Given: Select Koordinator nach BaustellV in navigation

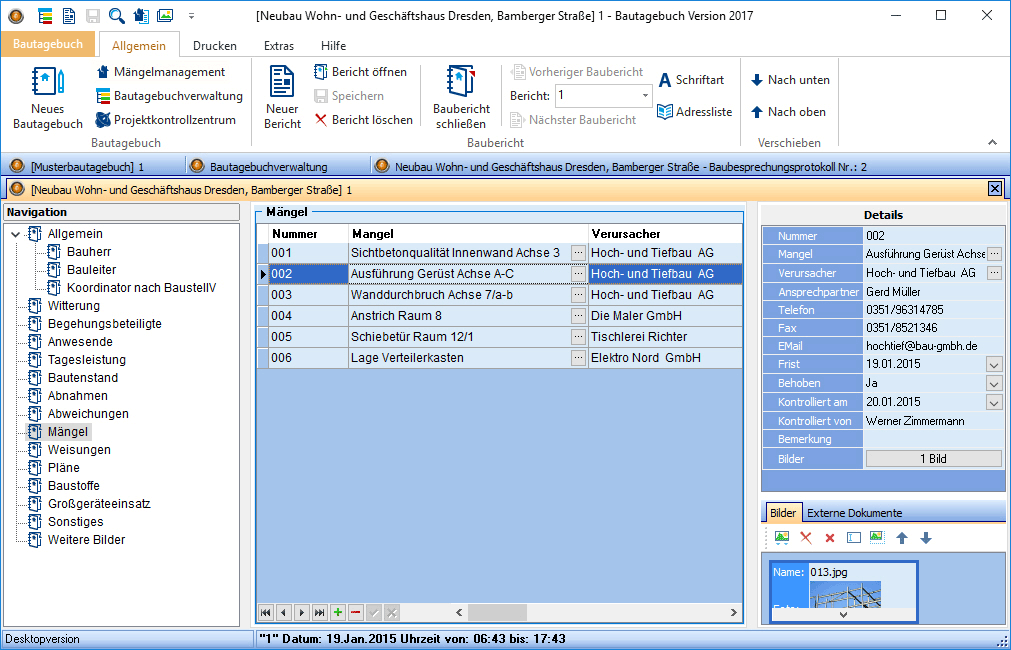Looking at the screenshot, I should pyautogui.click(x=141, y=288).
